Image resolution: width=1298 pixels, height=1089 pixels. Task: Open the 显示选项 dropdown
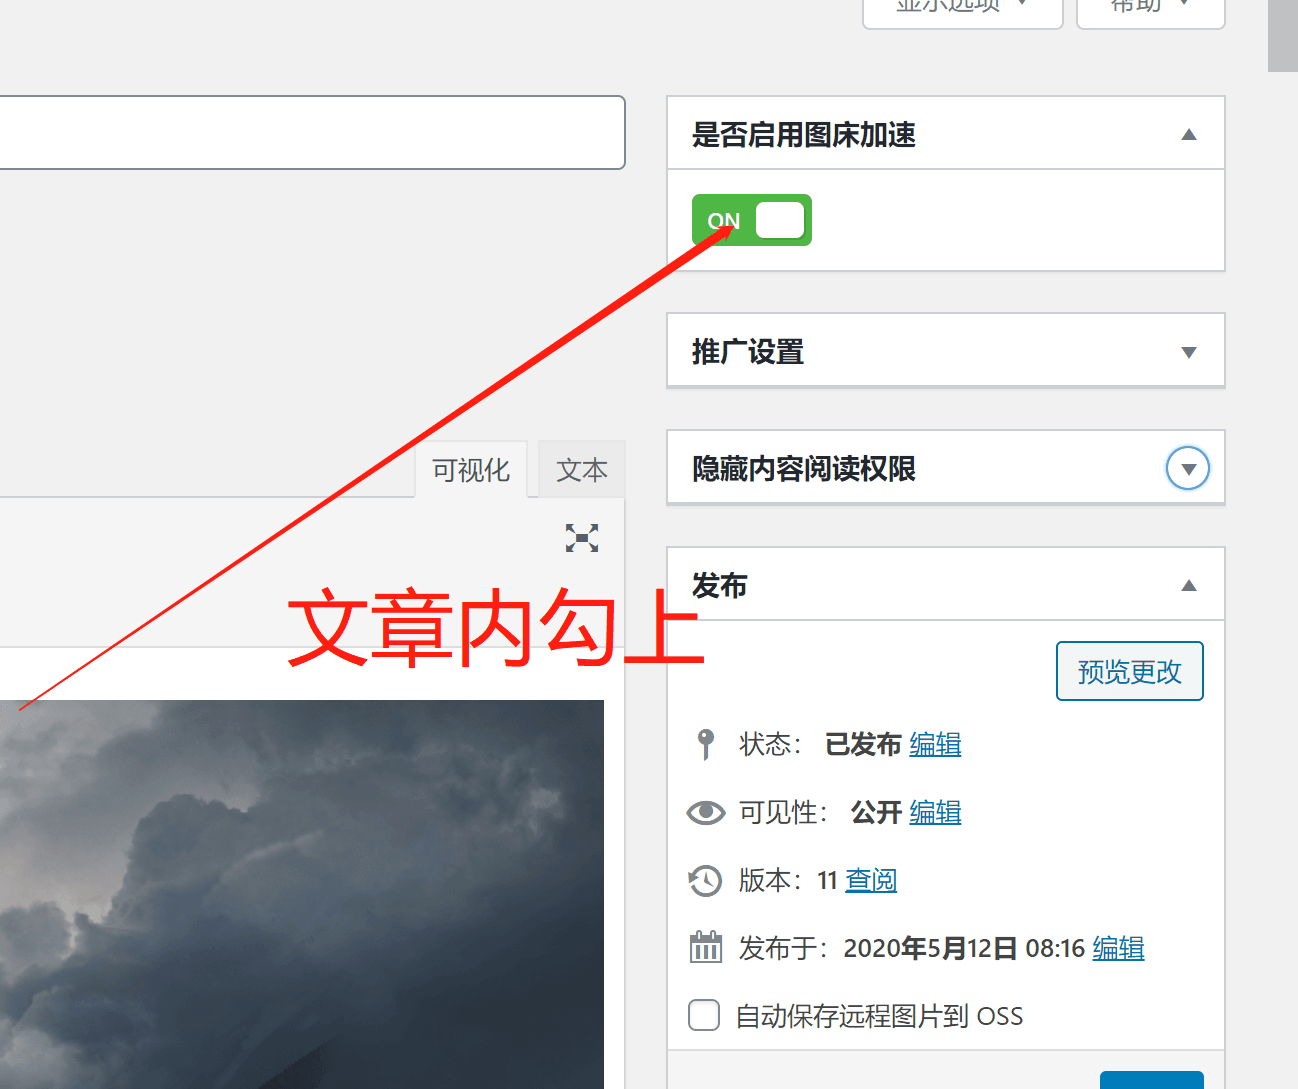click(x=961, y=8)
